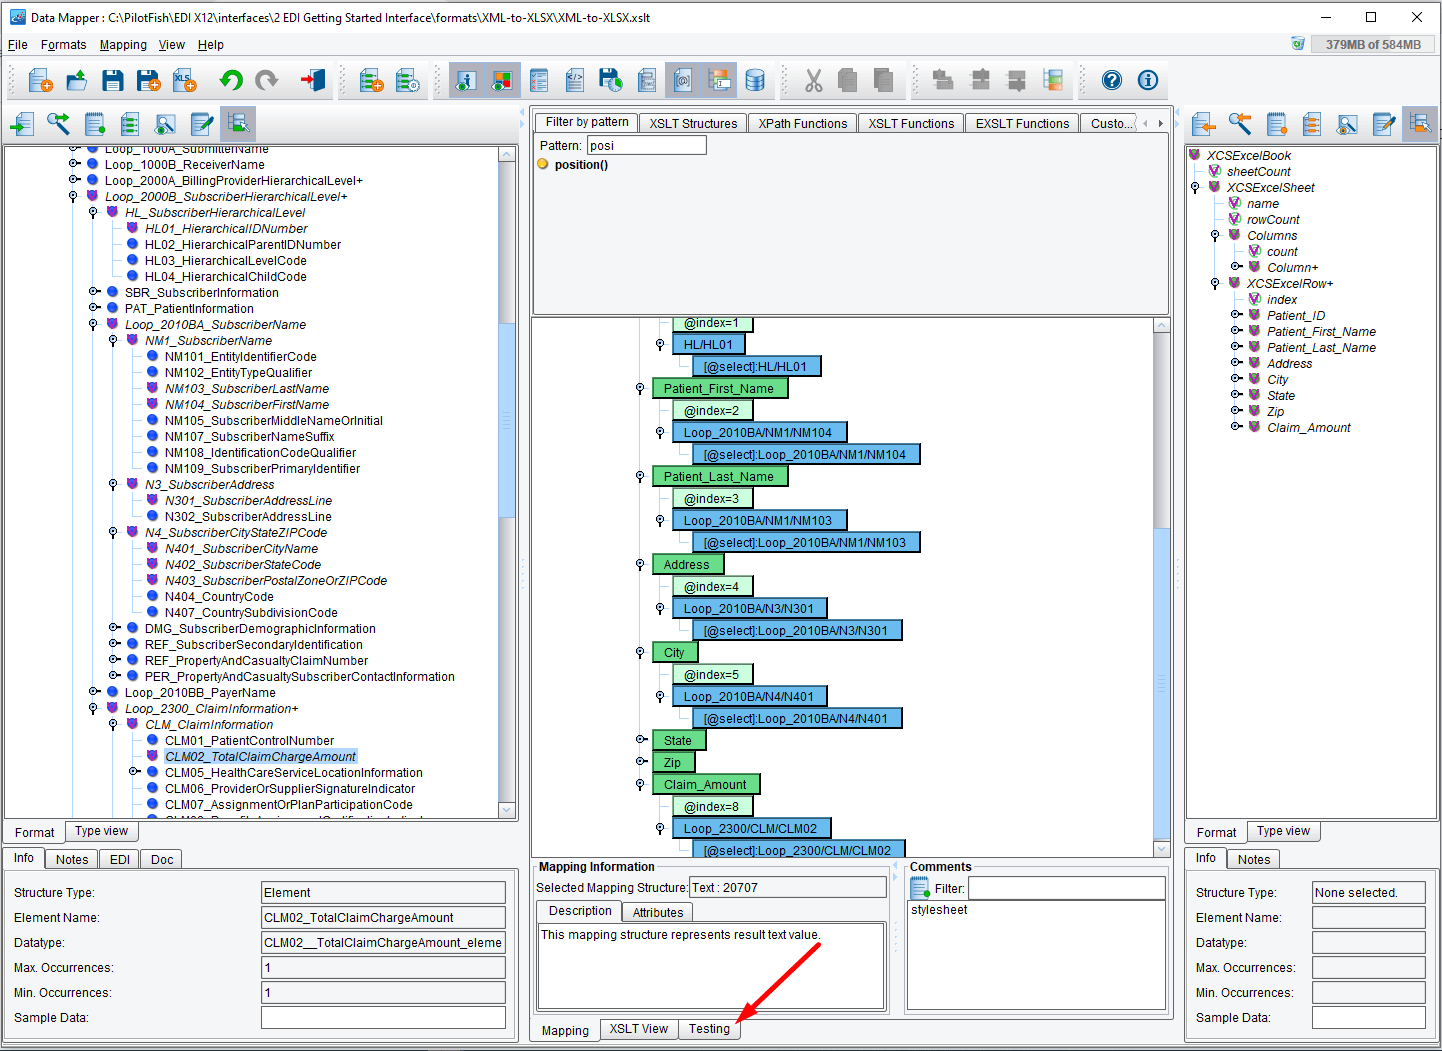Expand the DMG_SubscriberDemographicInformation node
This screenshot has height=1051, width=1442.
click(x=114, y=628)
